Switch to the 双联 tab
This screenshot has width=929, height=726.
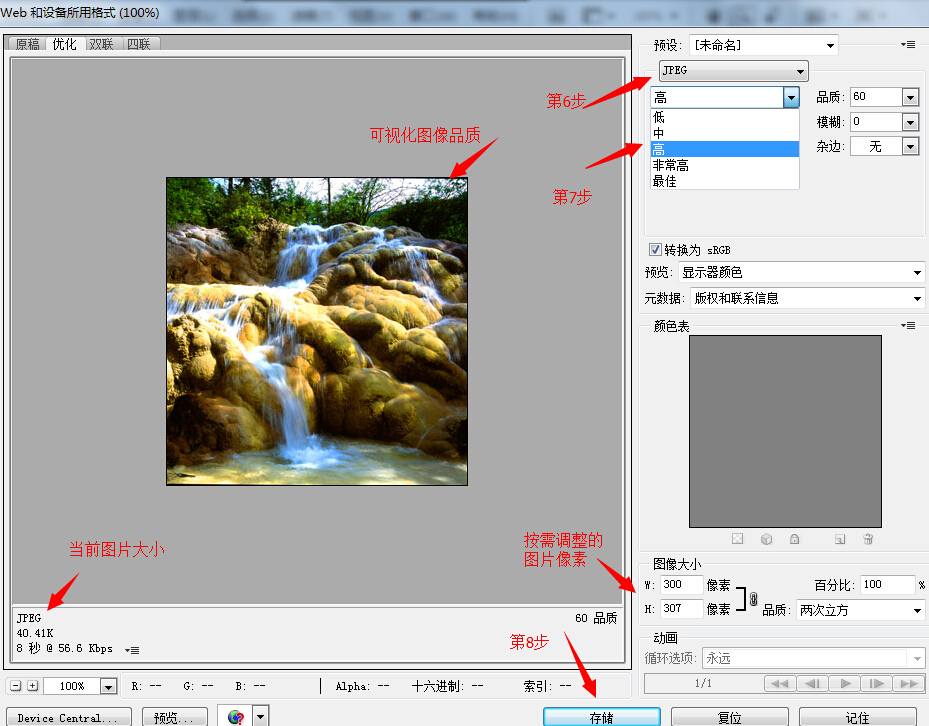point(101,44)
